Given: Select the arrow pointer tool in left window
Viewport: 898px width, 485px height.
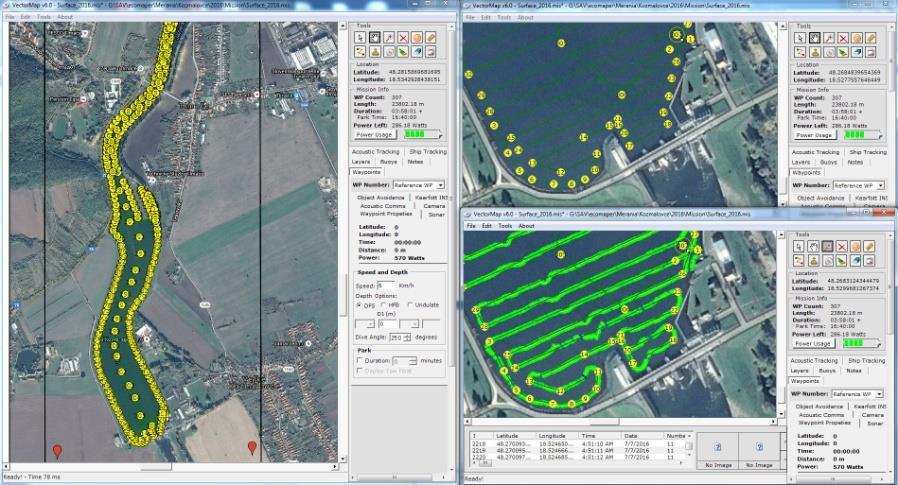Looking at the screenshot, I should pos(360,38).
